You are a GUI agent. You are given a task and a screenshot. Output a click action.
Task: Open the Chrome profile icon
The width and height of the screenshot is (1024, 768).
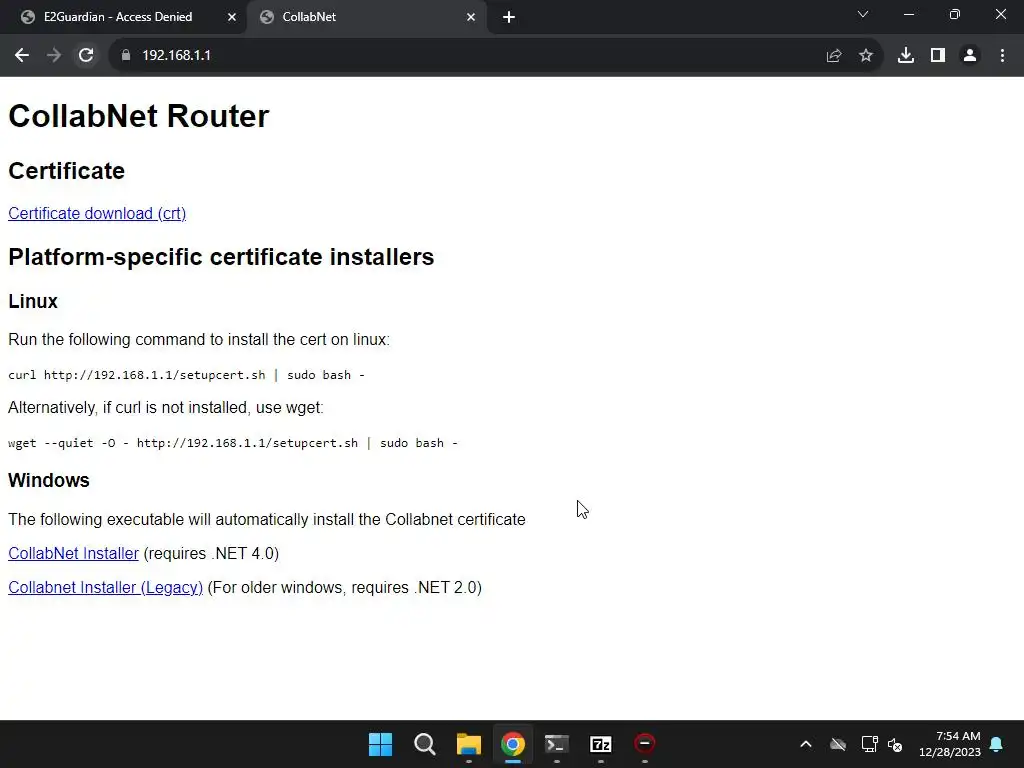(970, 56)
